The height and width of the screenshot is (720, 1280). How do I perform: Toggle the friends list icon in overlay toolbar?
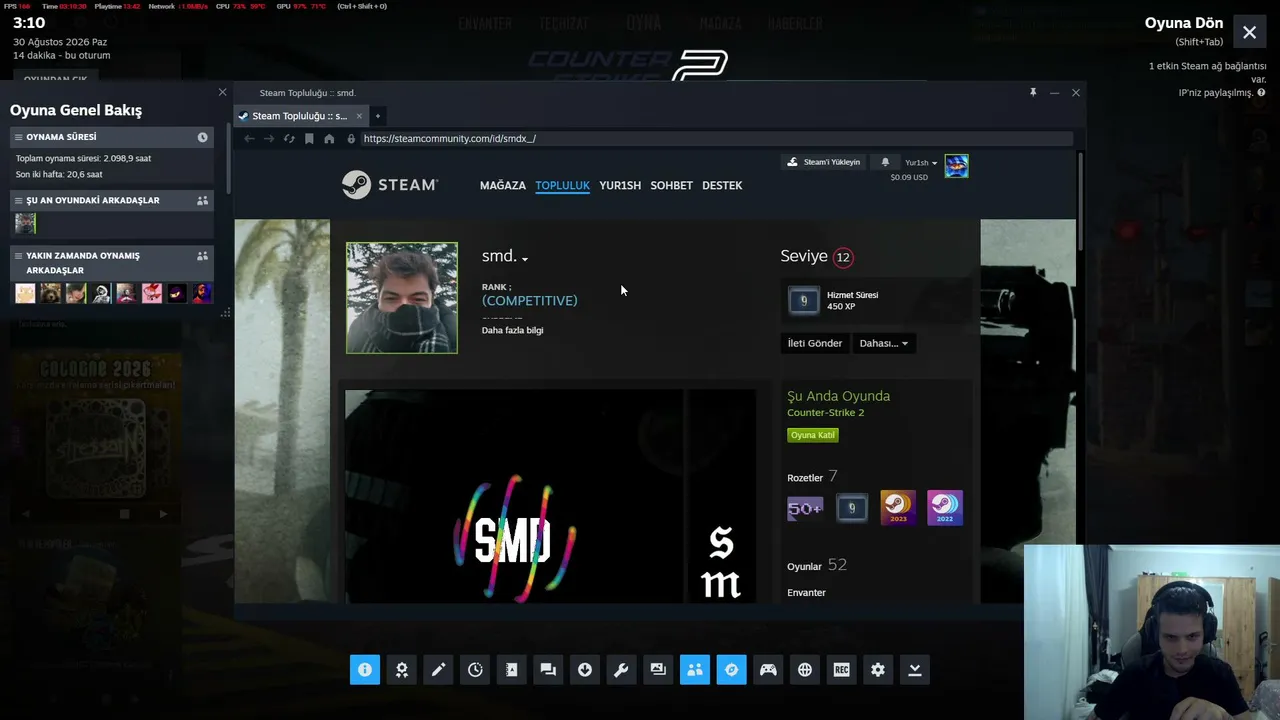(x=695, y=670)
